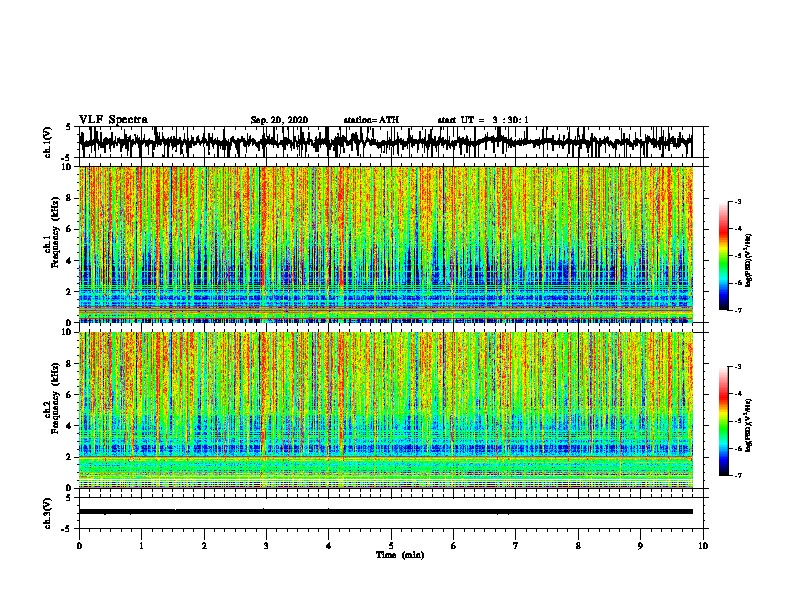Click the "6" tick on ch.1 frequency axis
The height and width of the screenshot is (612, 792).
(71, 229)
